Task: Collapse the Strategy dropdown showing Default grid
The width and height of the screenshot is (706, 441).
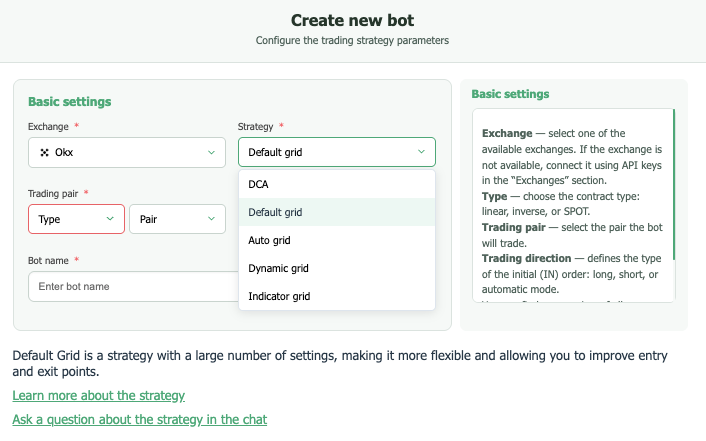Action: (336, 153)
